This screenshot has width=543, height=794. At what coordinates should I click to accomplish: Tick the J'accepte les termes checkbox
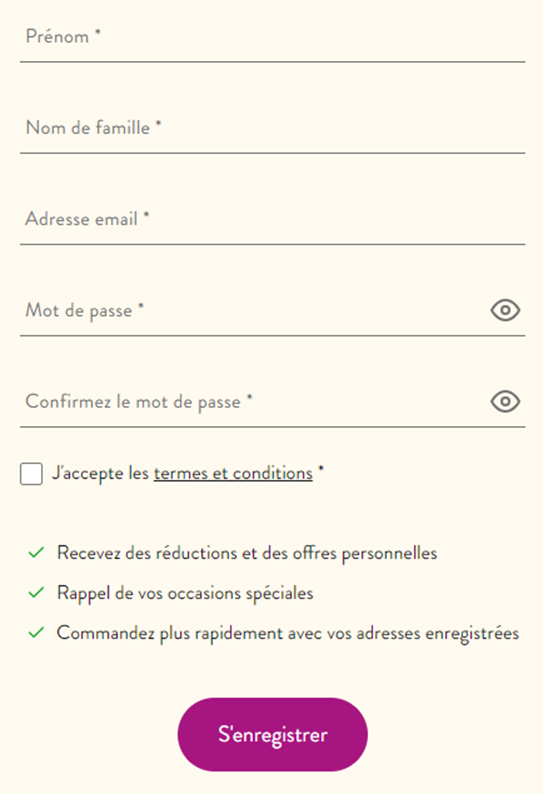click(x=31, y=474)
